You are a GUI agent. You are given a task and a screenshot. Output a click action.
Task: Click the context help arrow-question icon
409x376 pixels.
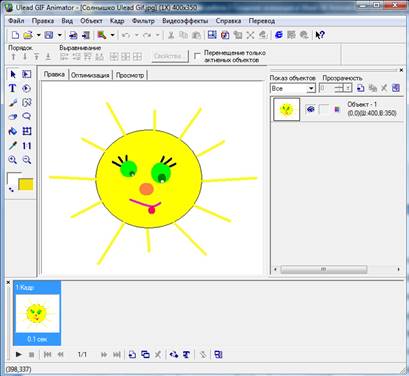(x=320, y=35)
